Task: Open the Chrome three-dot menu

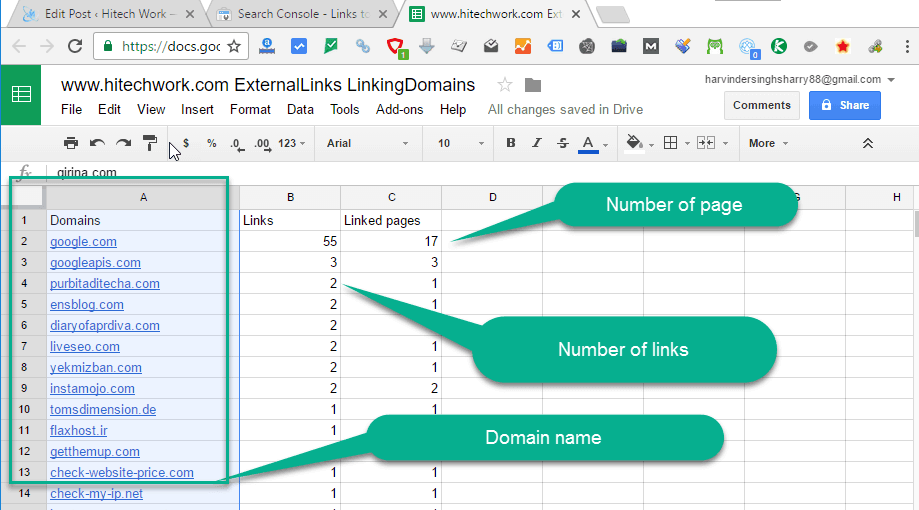Action: pos(907,46)
